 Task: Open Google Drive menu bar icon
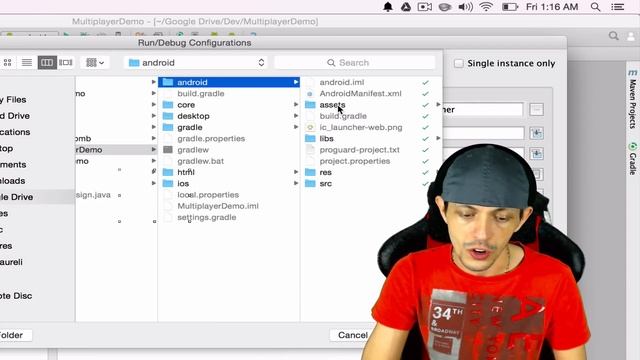406,7
